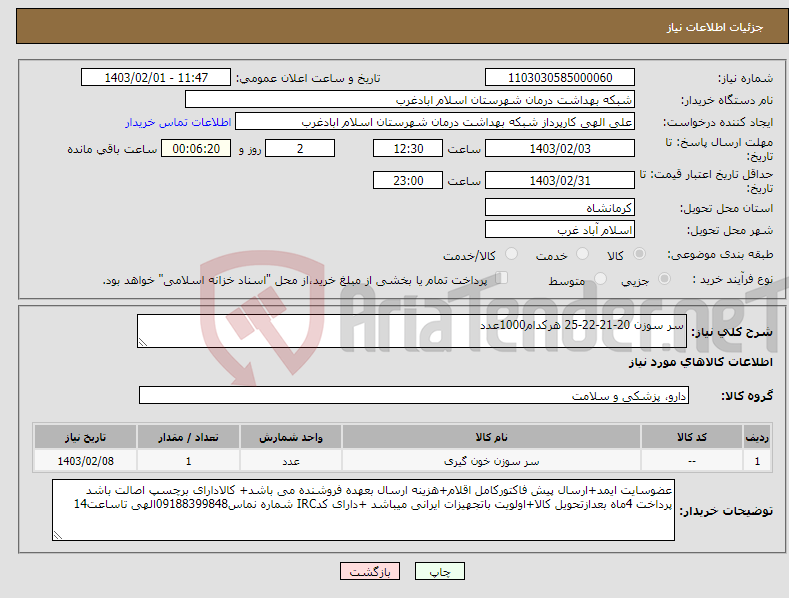This screenshot has width=789, height=598.
Task: Toggle the اسناد خزانه اسلامی payment checkbox
Action: 502,277
